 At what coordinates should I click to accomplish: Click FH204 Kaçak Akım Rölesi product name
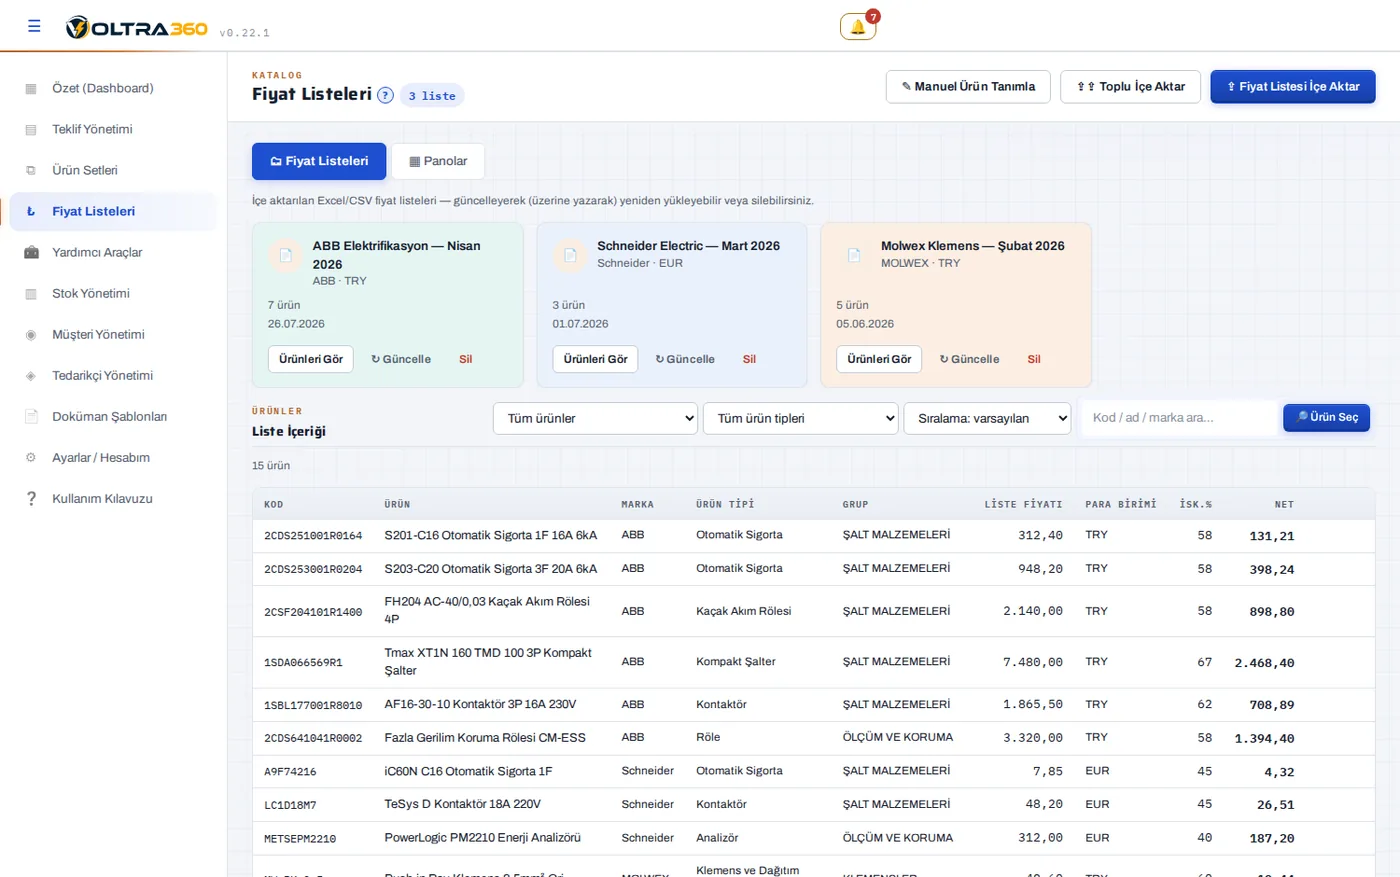487,610
